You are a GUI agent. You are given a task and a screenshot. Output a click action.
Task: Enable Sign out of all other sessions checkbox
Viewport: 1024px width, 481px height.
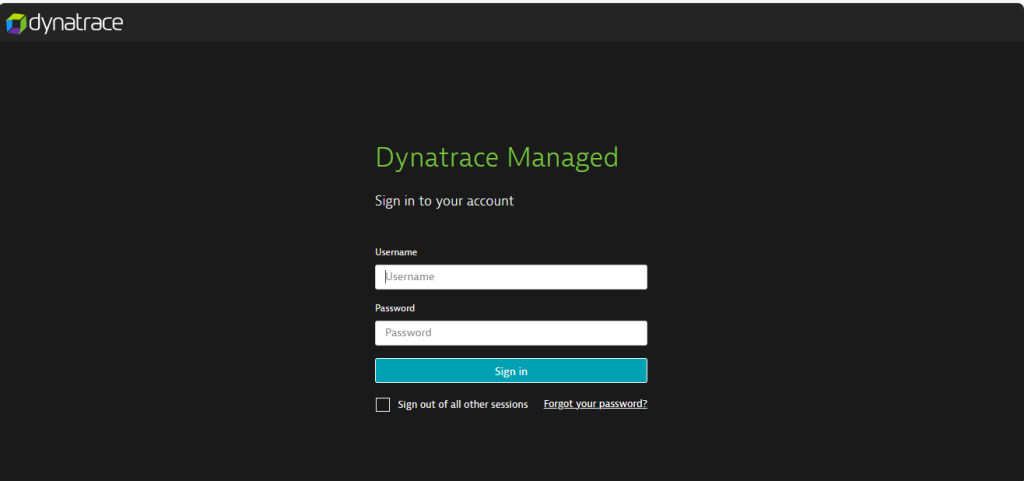tap(383, 405)
